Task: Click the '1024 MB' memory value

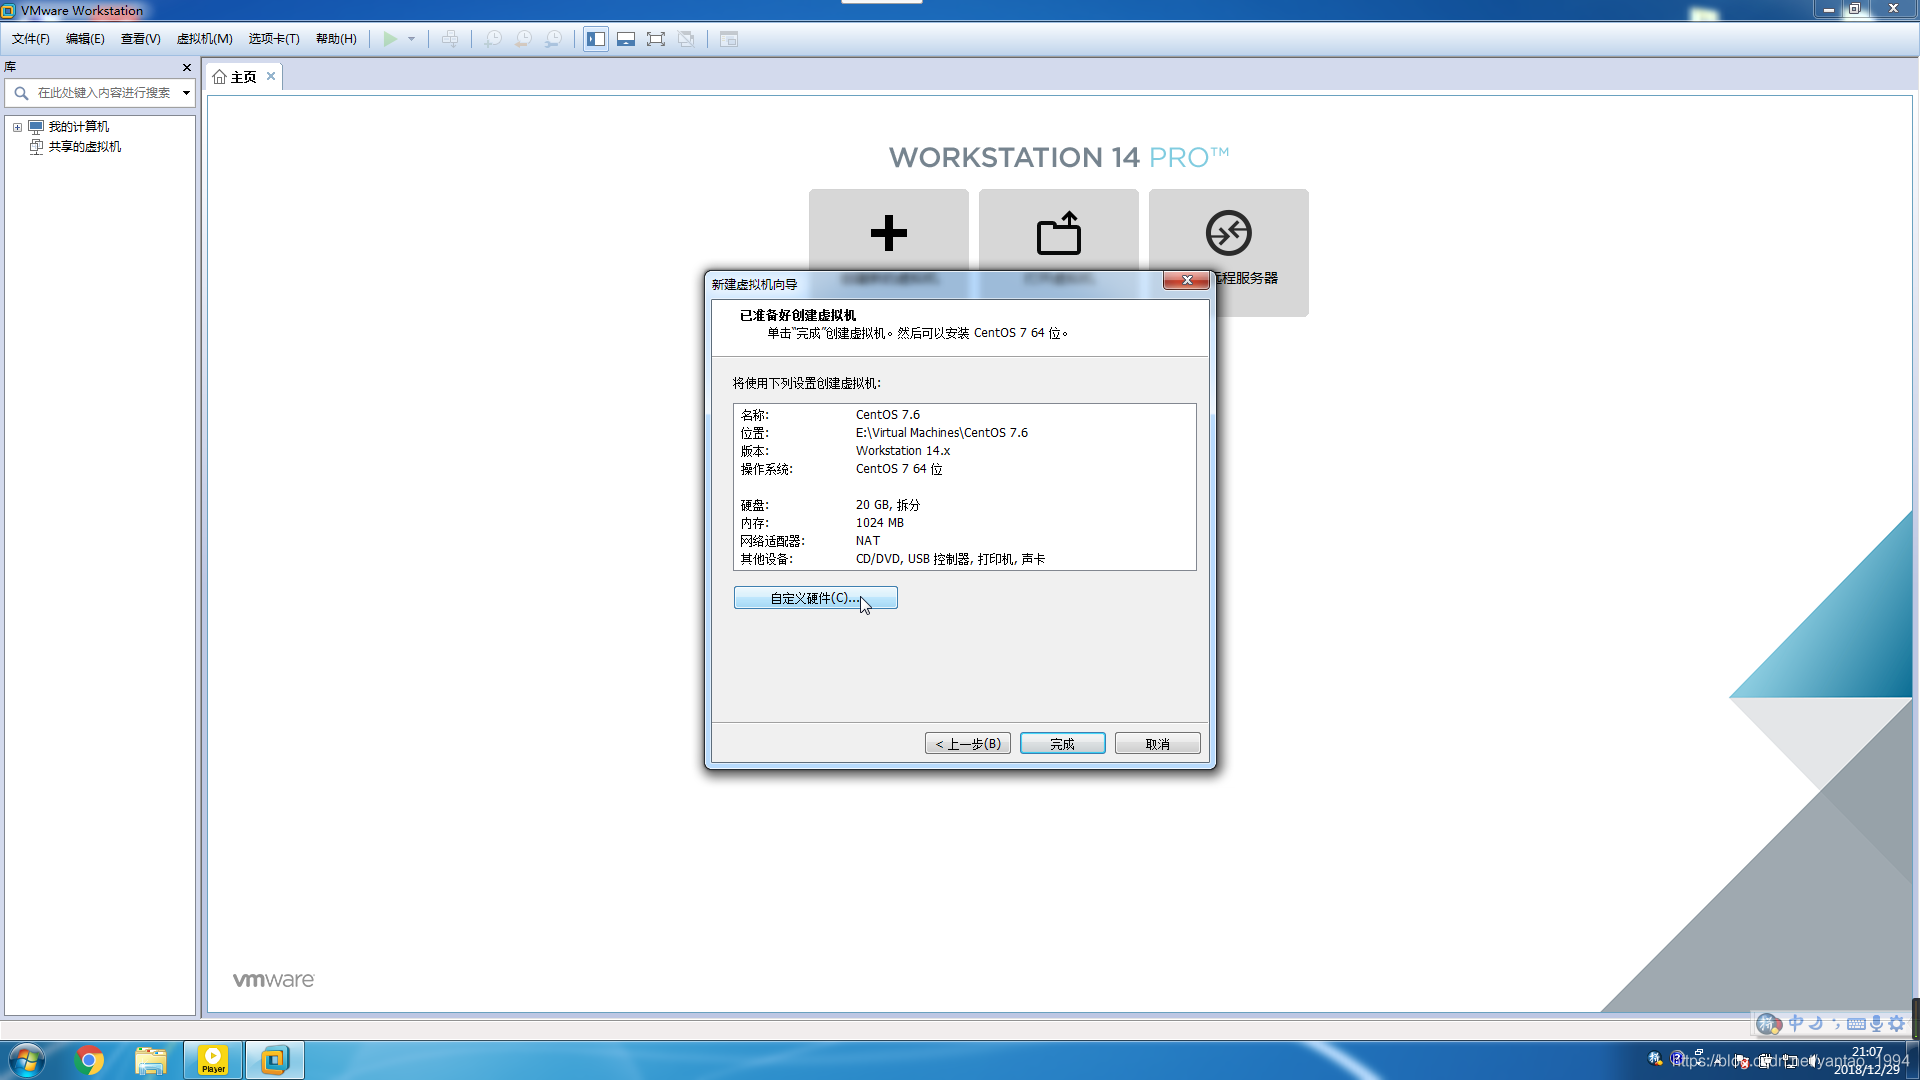Action: [x=880, y=523]
